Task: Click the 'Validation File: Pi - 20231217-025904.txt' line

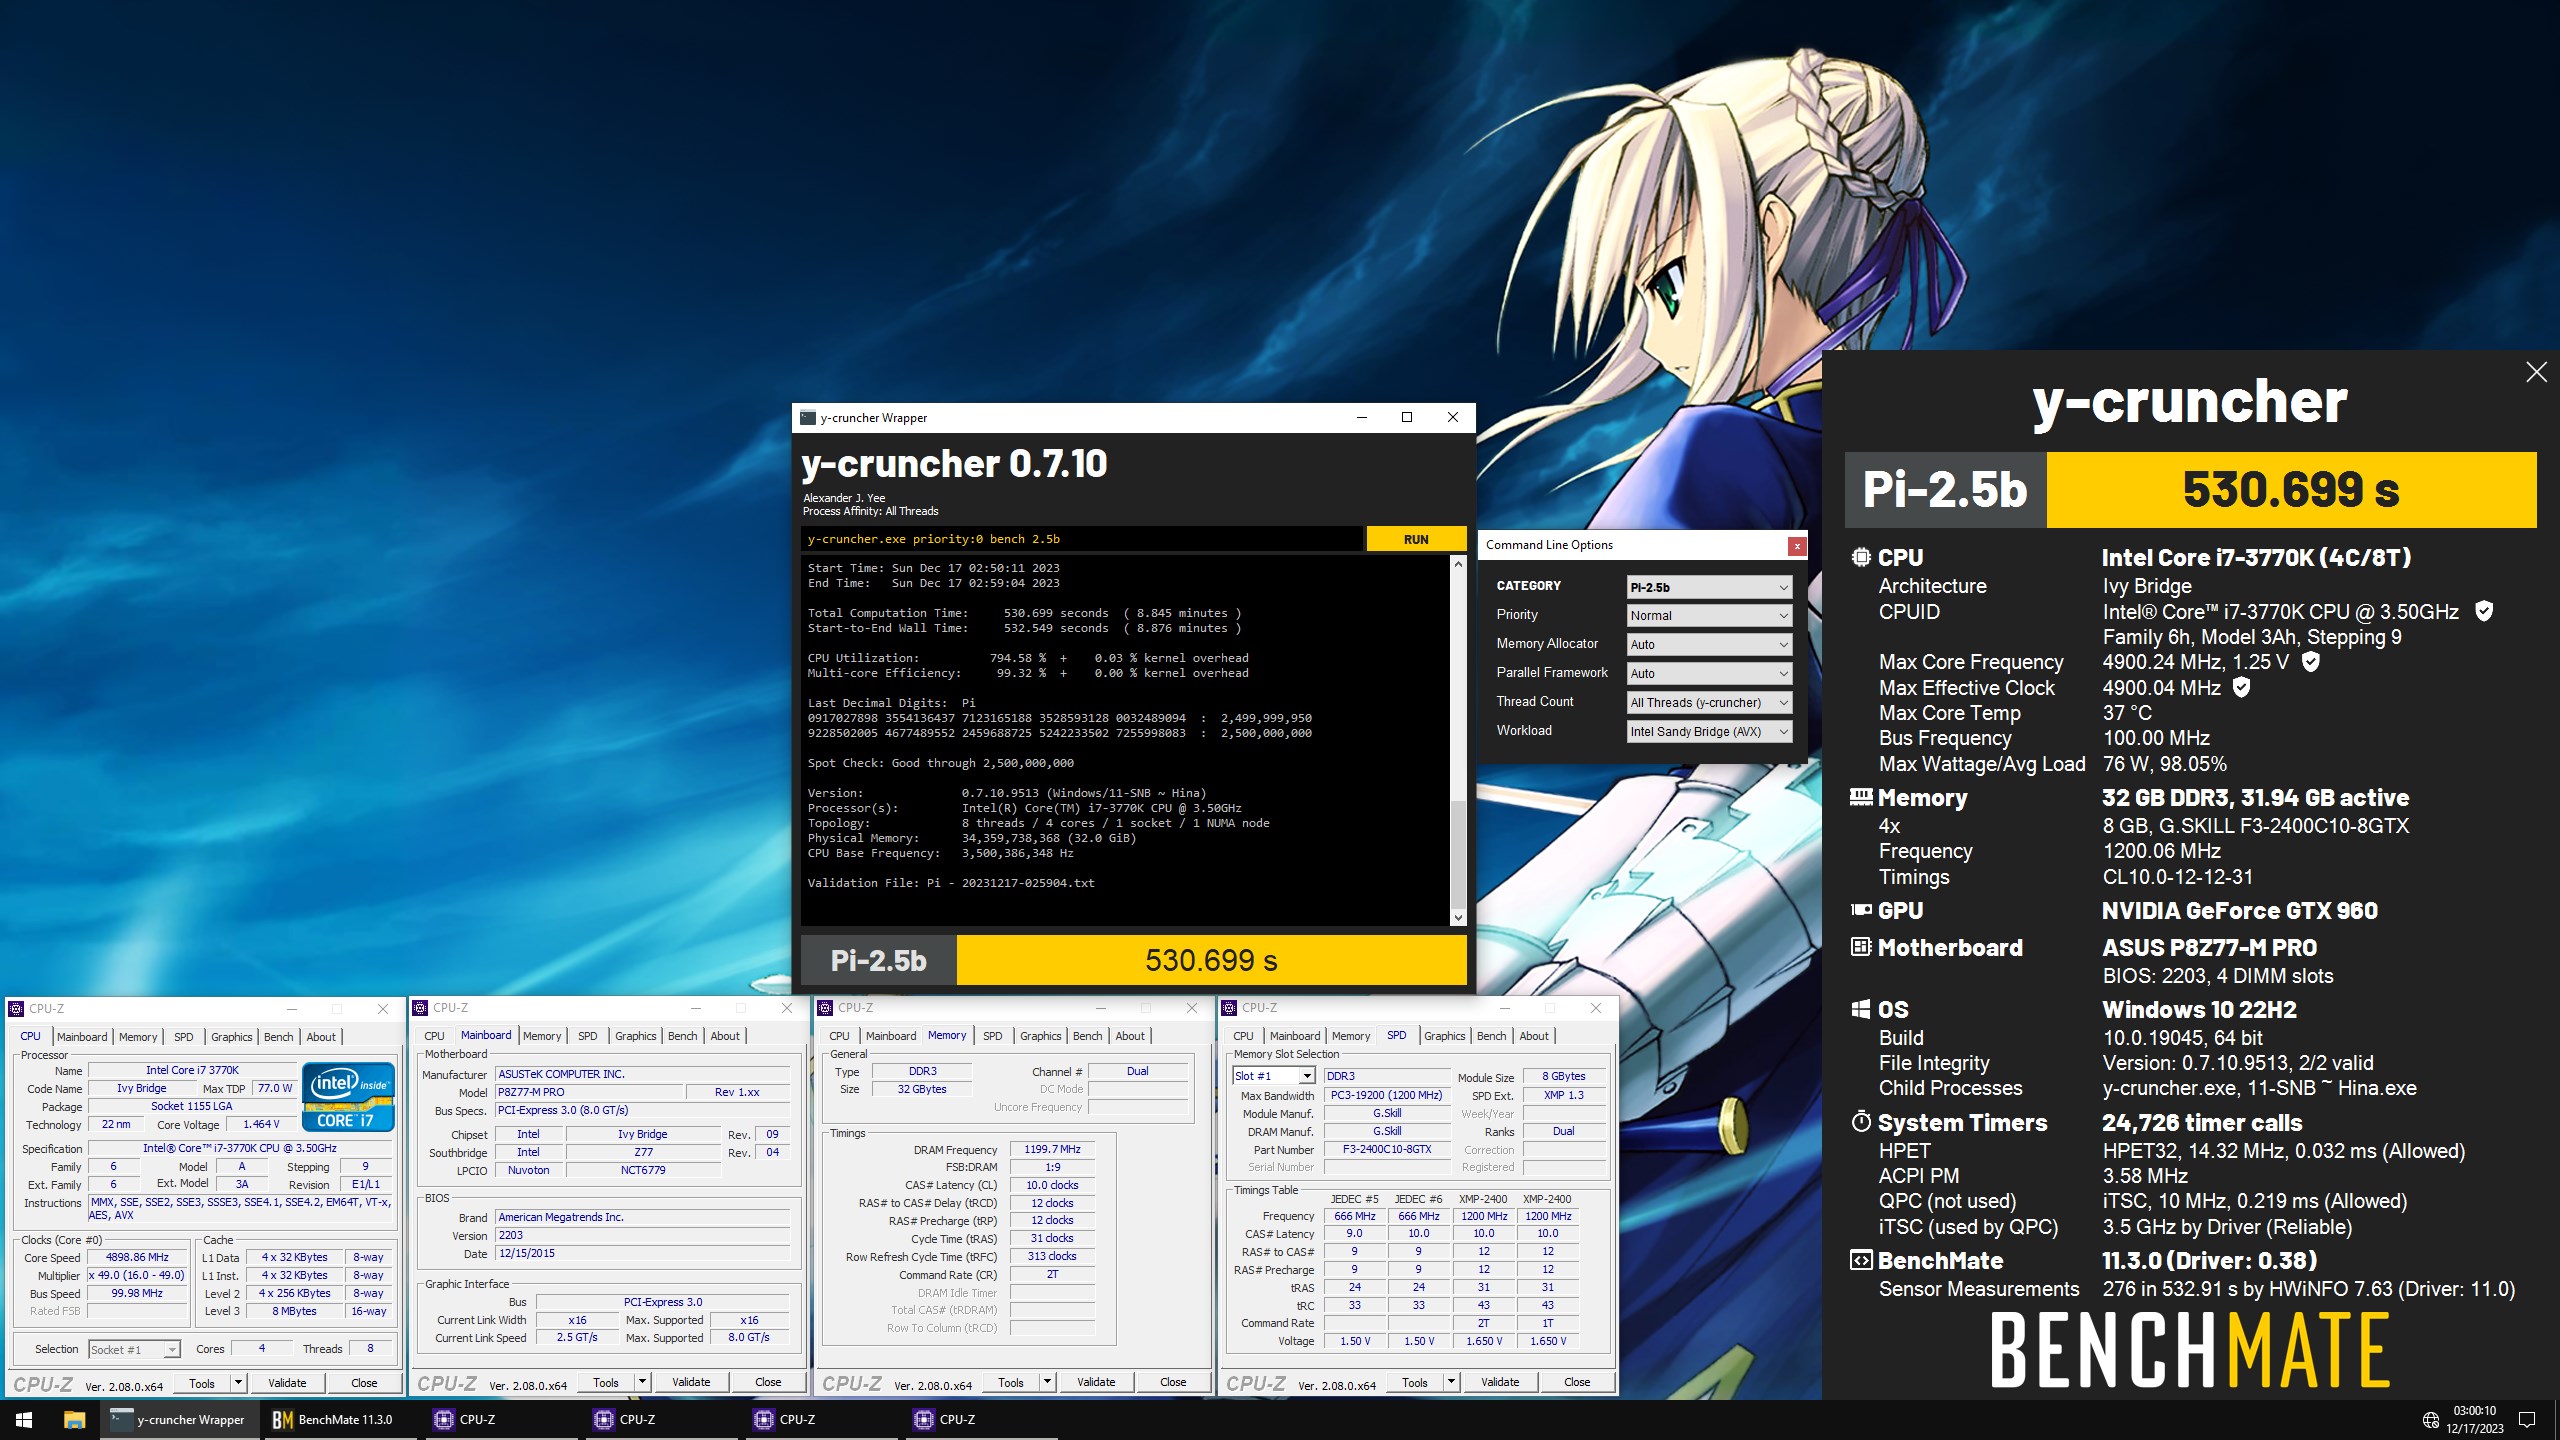Action: pos(951,883)
